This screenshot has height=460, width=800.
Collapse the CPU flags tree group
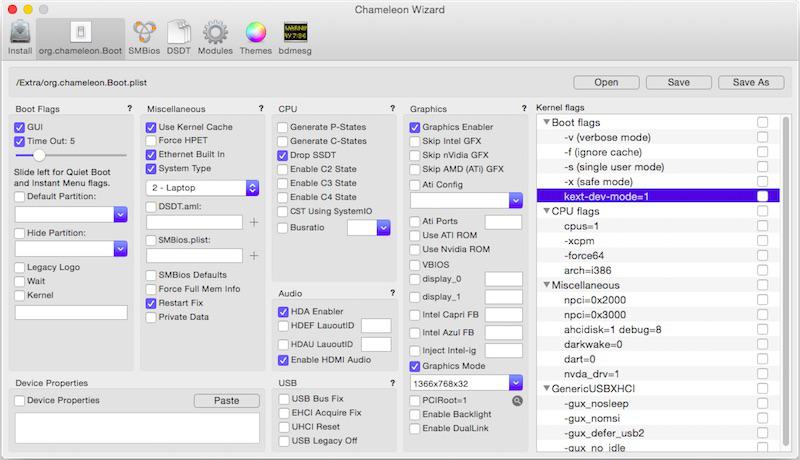point(546,211)
